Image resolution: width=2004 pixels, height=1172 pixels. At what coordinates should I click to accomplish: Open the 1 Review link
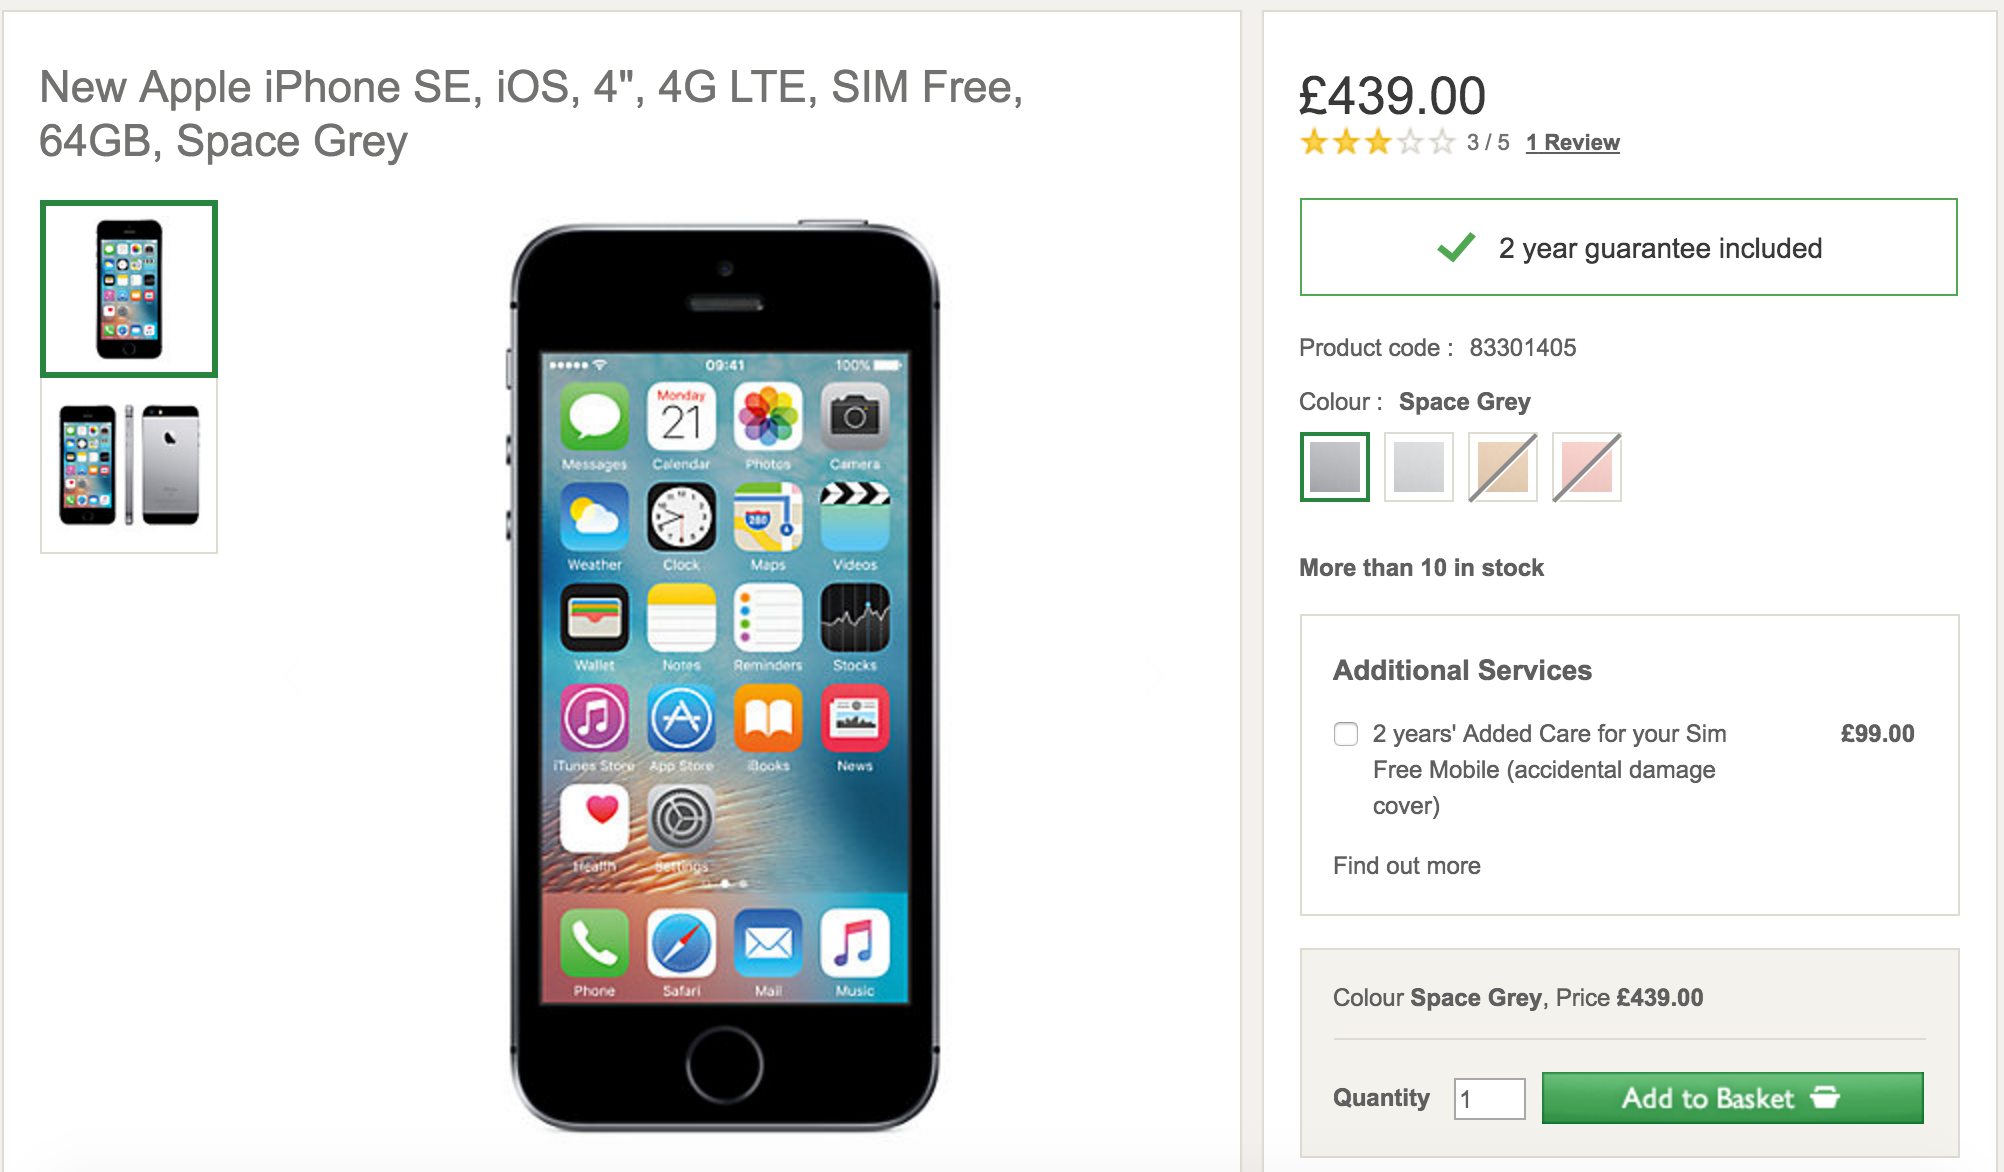pos(1572,142)
